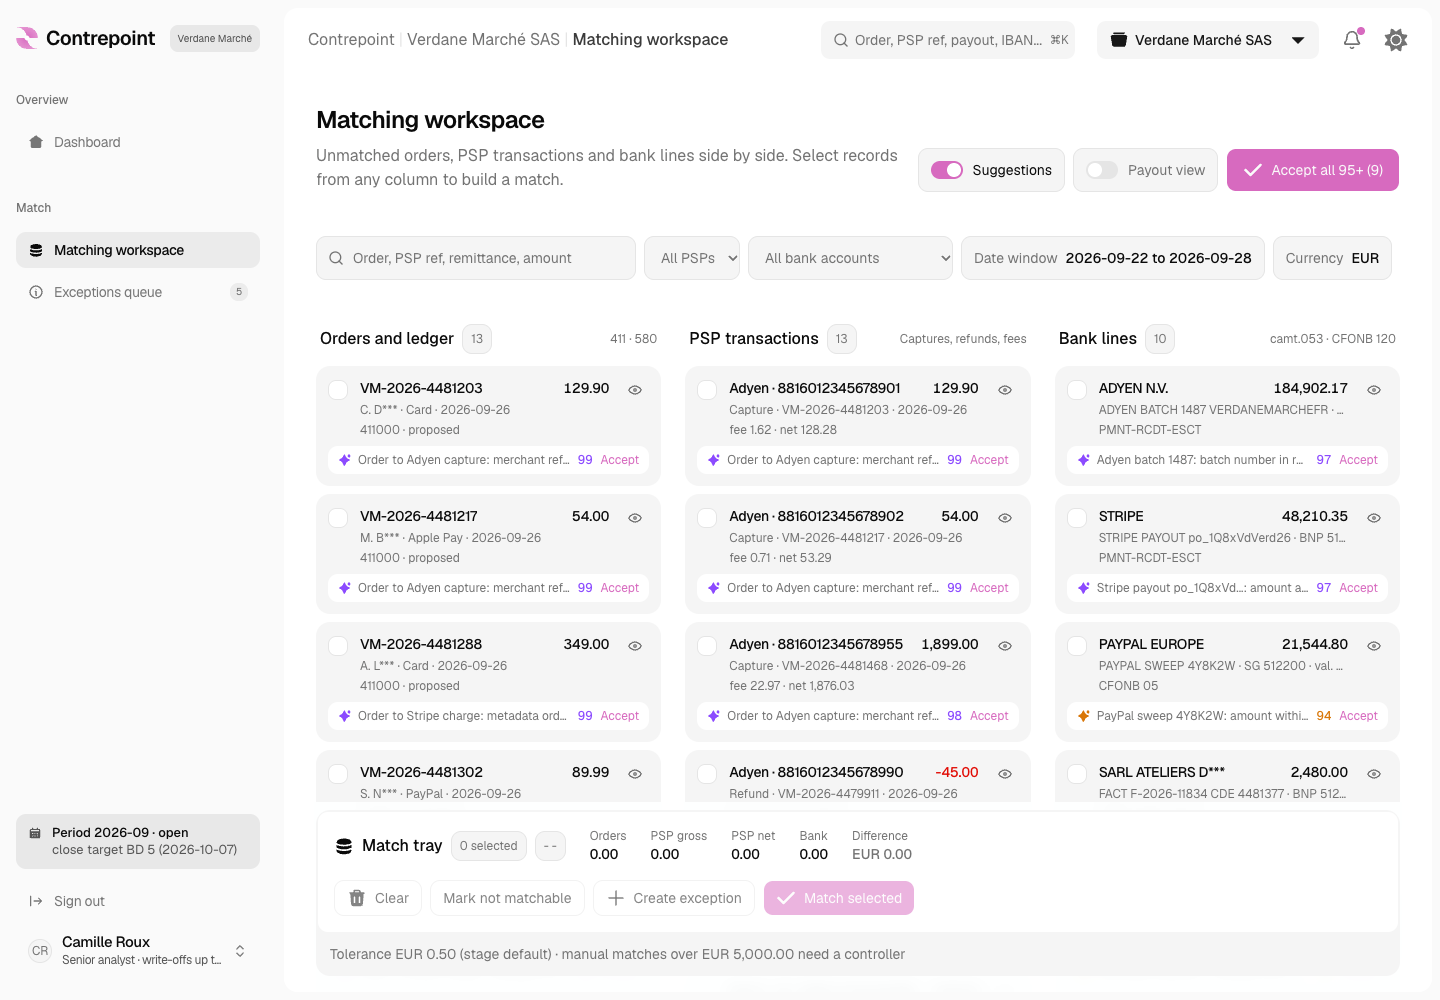The height and width of the screenshot is (1000, 1440).
Task: Select checkbox for Adyen 8816012345678902
Action: point(707,518)
